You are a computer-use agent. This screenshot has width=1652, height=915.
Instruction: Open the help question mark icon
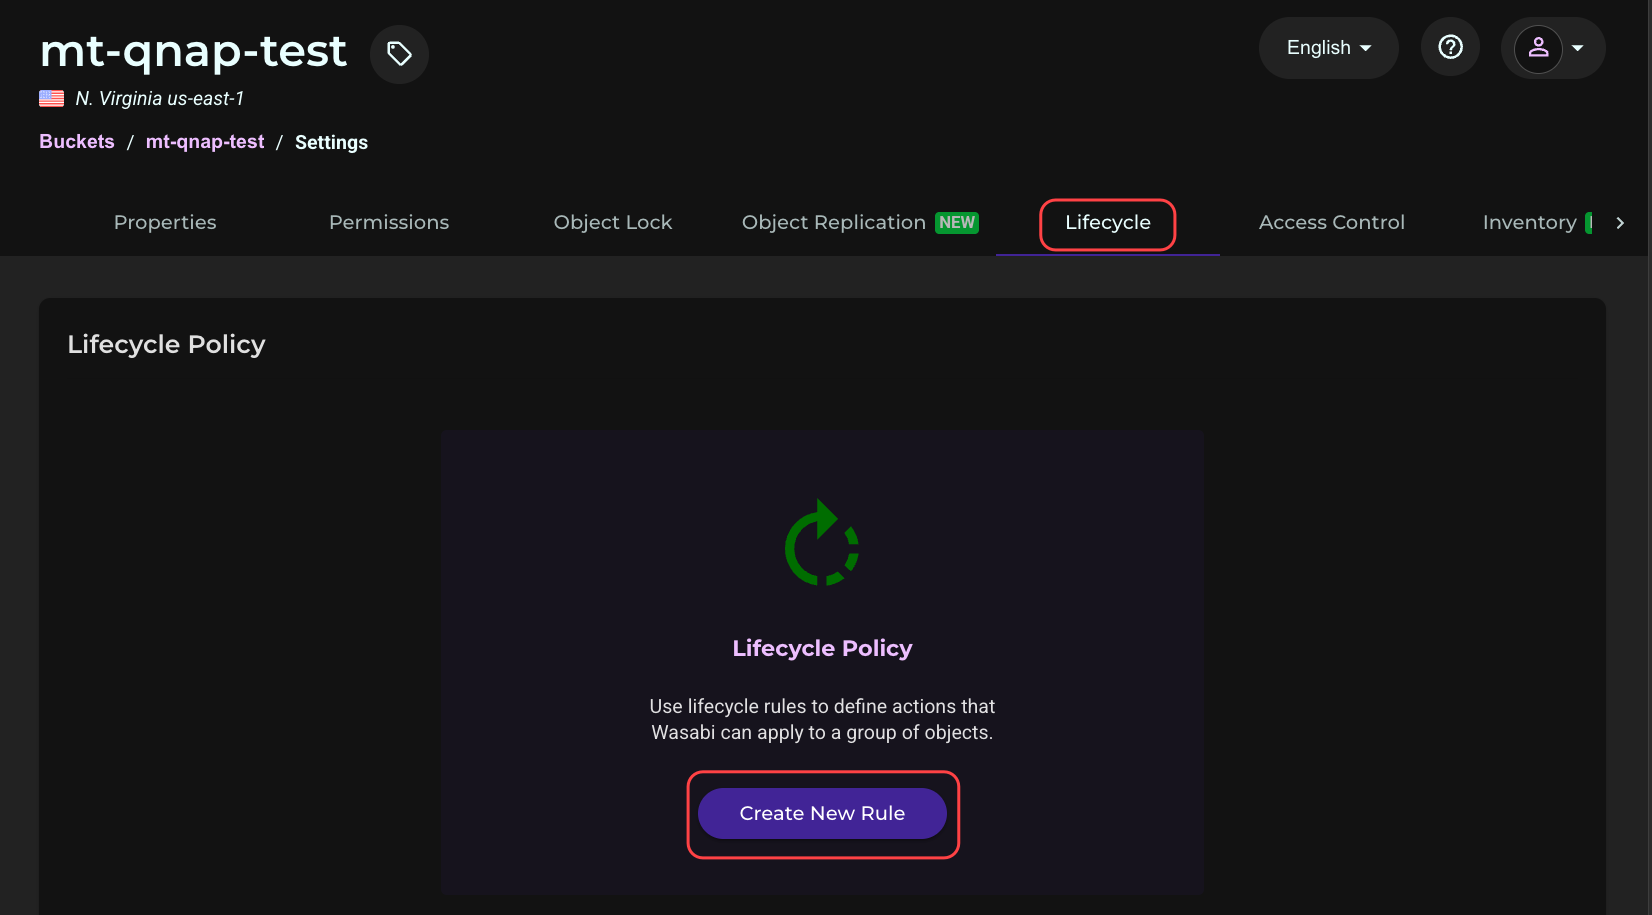tap(1450, 47)
